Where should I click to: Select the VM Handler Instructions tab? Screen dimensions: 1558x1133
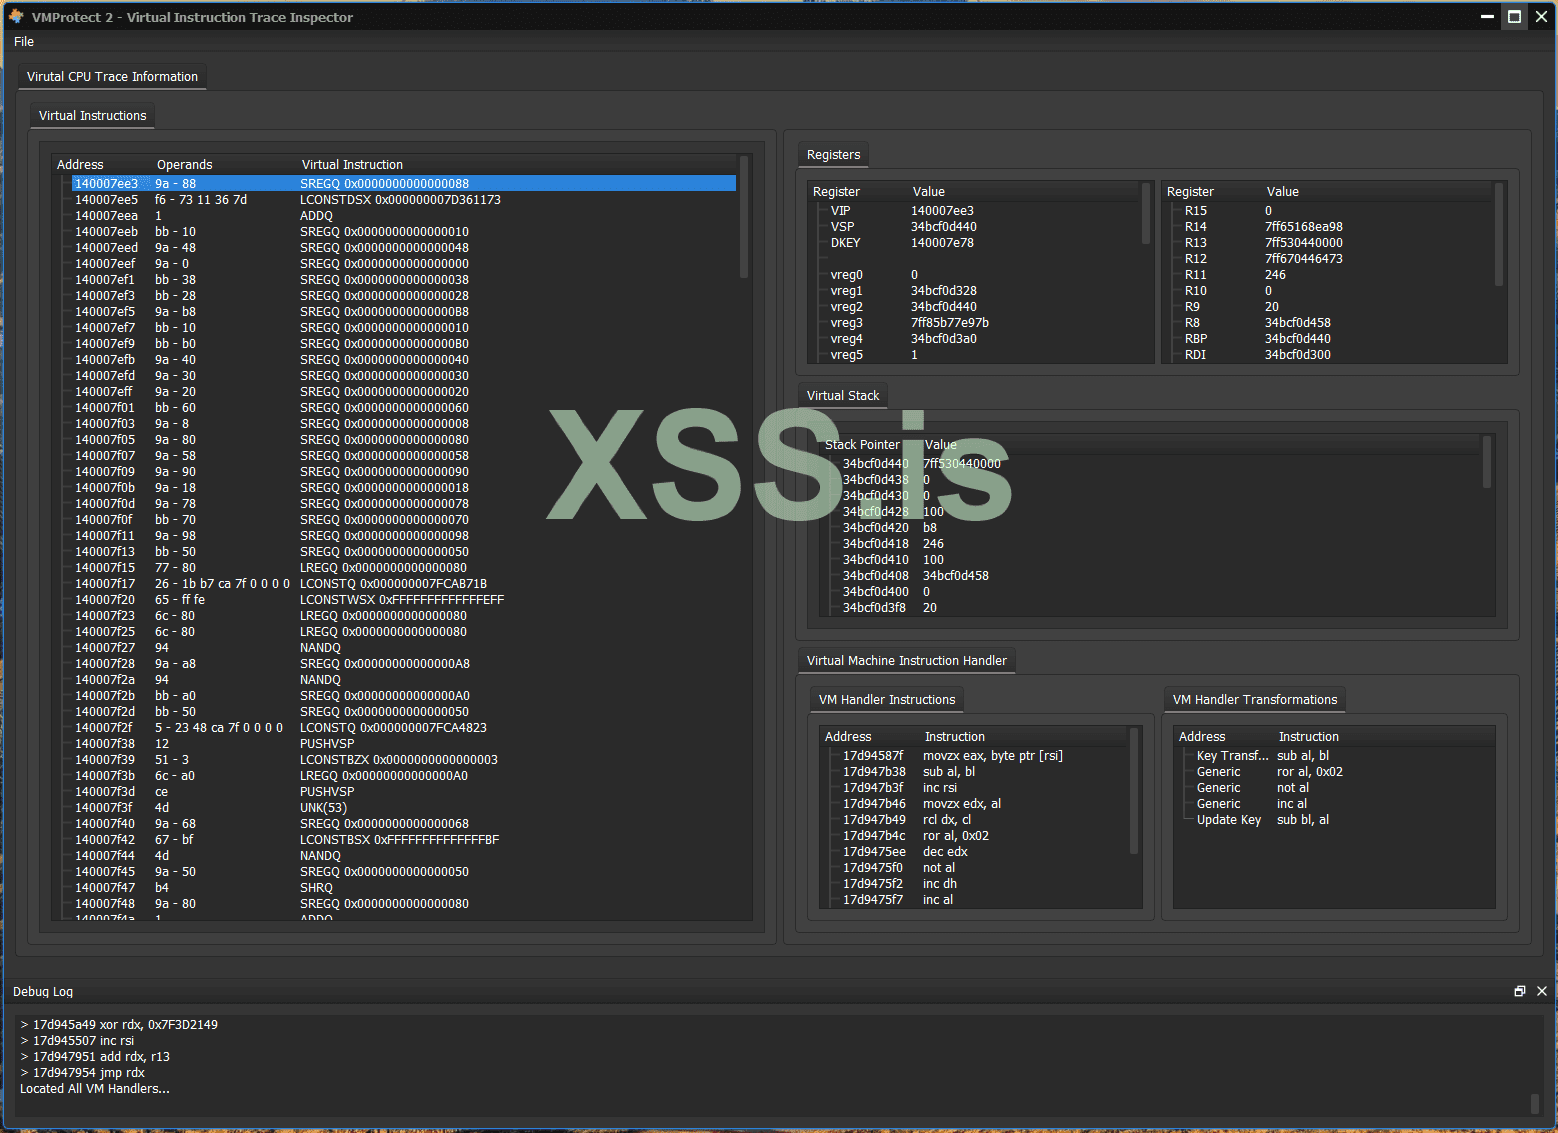click(x=886, y=700)
